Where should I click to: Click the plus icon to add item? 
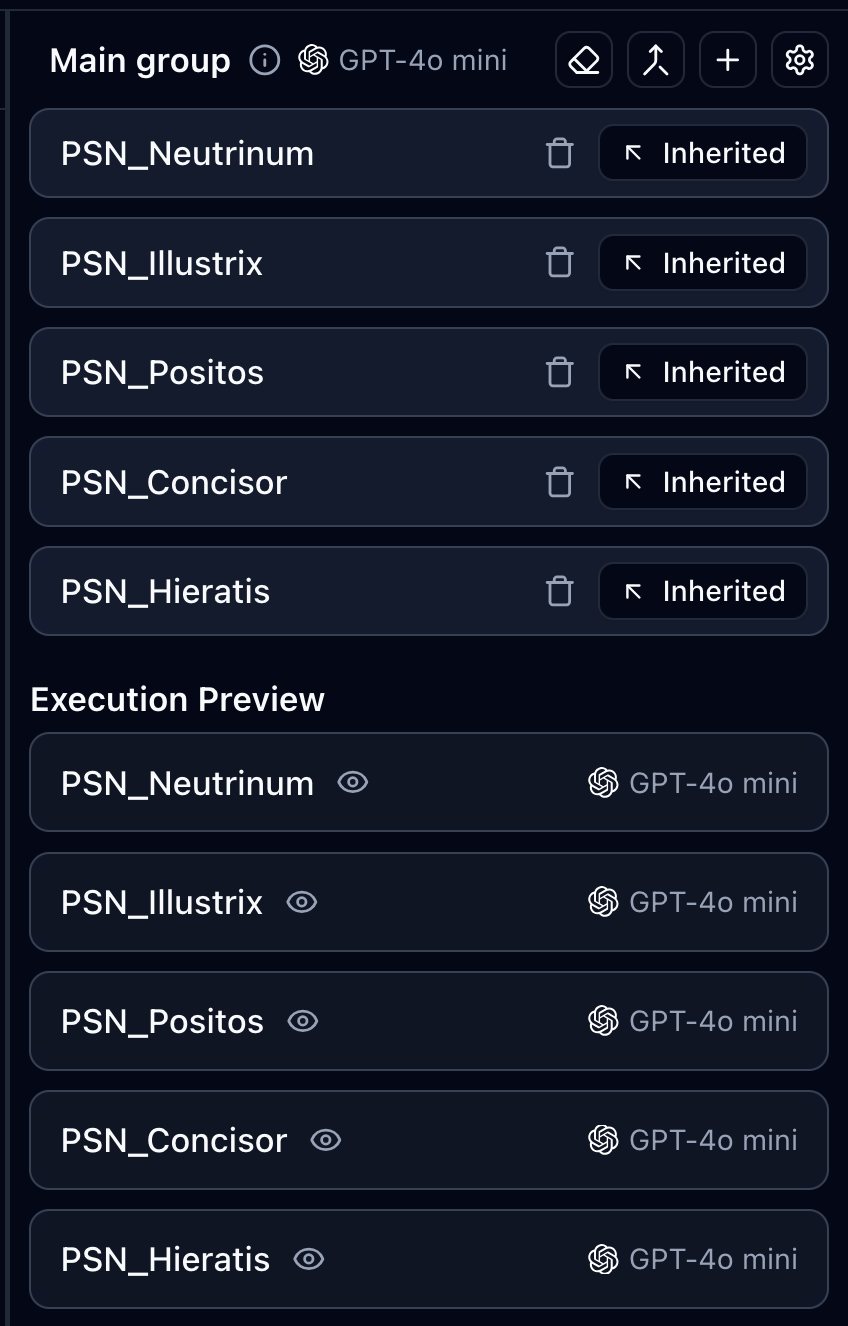pos(728,61)
